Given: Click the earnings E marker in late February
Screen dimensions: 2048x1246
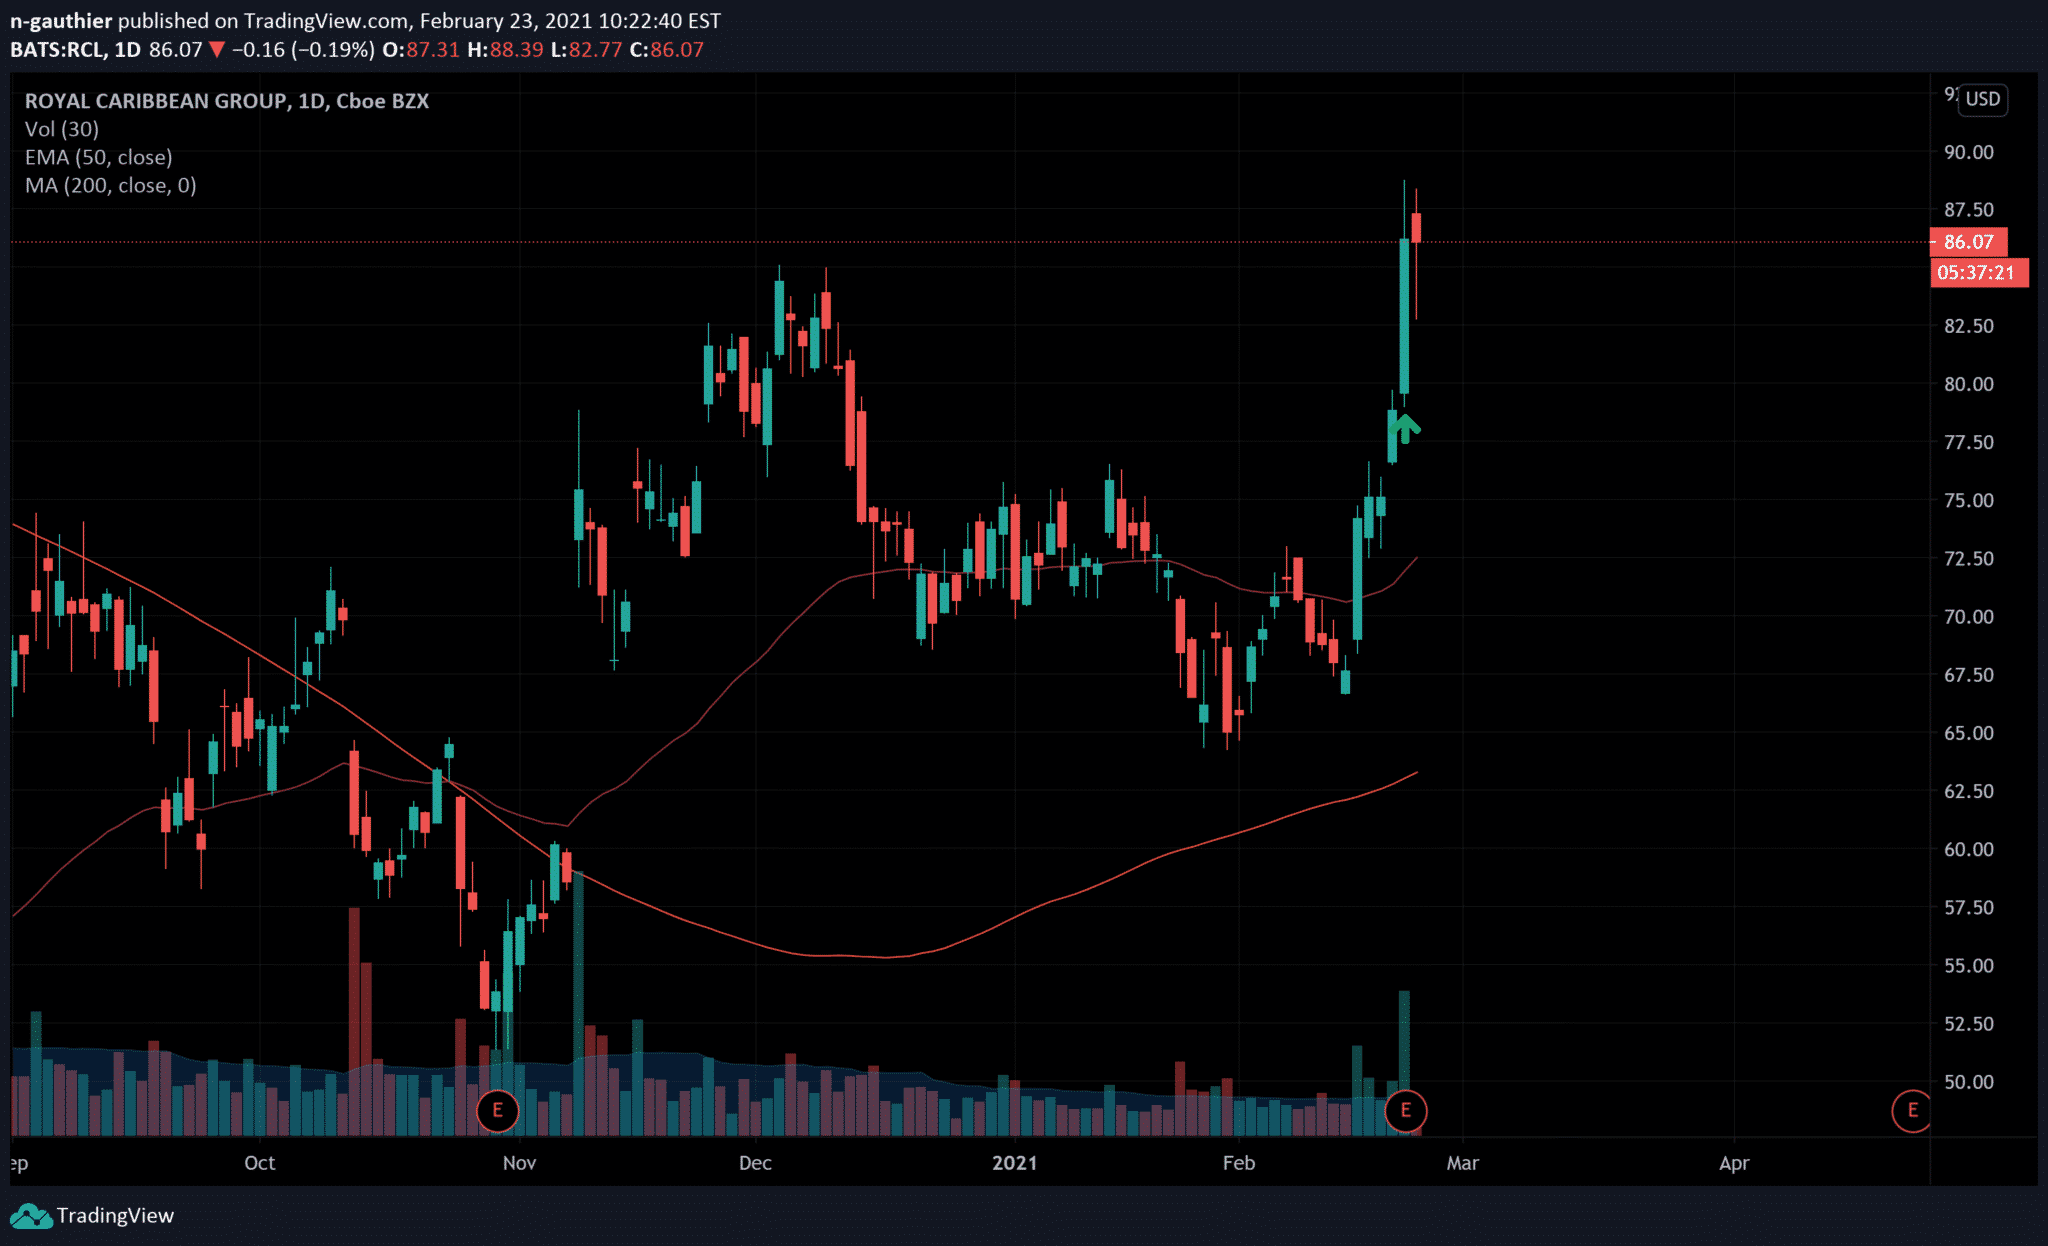Looking at the screenshot, I should tap(1405, 1110).
